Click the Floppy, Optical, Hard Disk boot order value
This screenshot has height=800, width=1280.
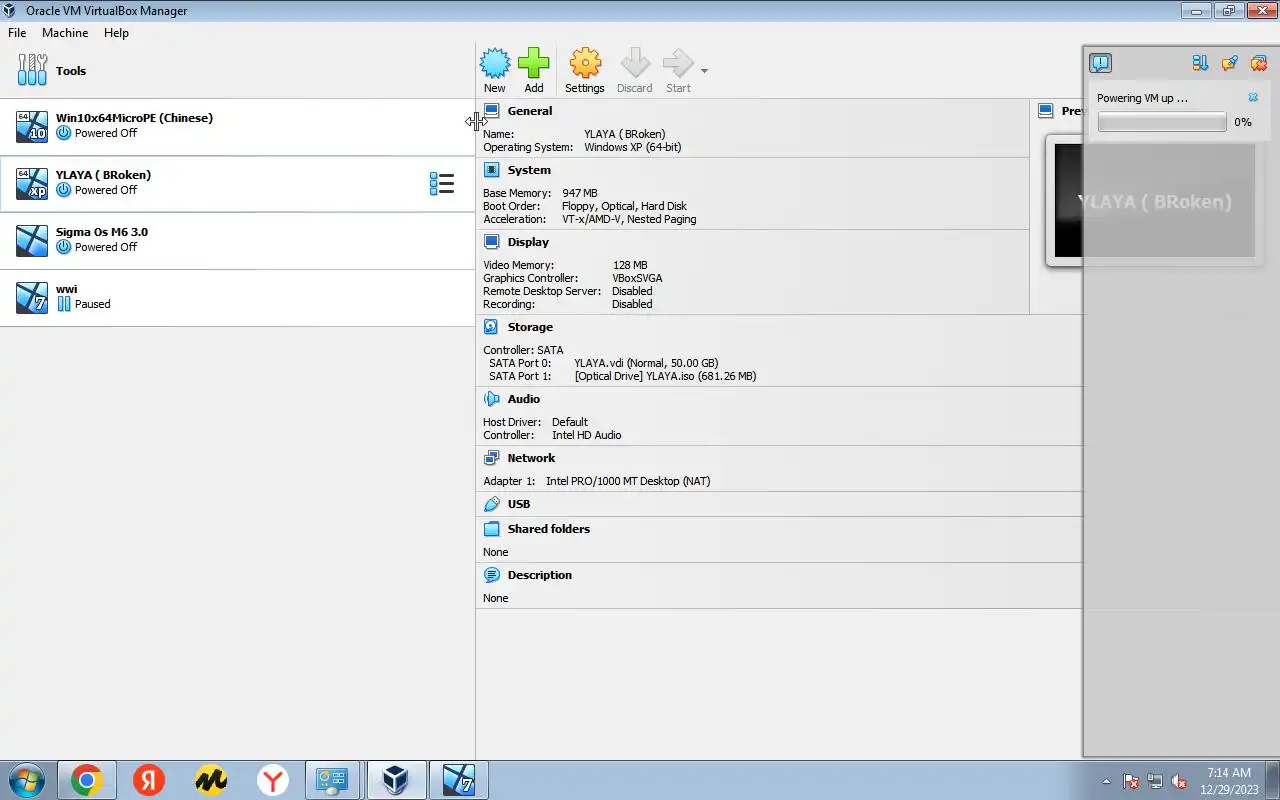624,206
